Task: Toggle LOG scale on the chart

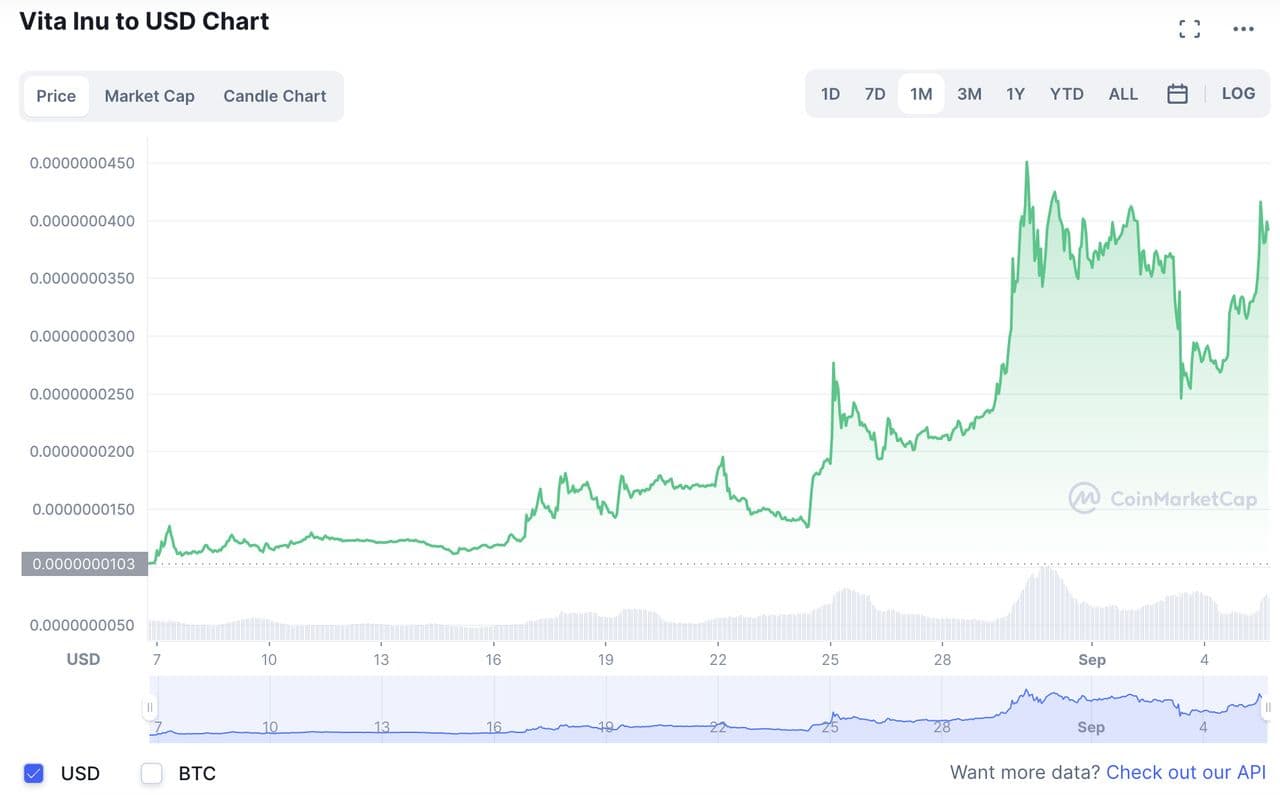Action: (x=1238, y=93)
